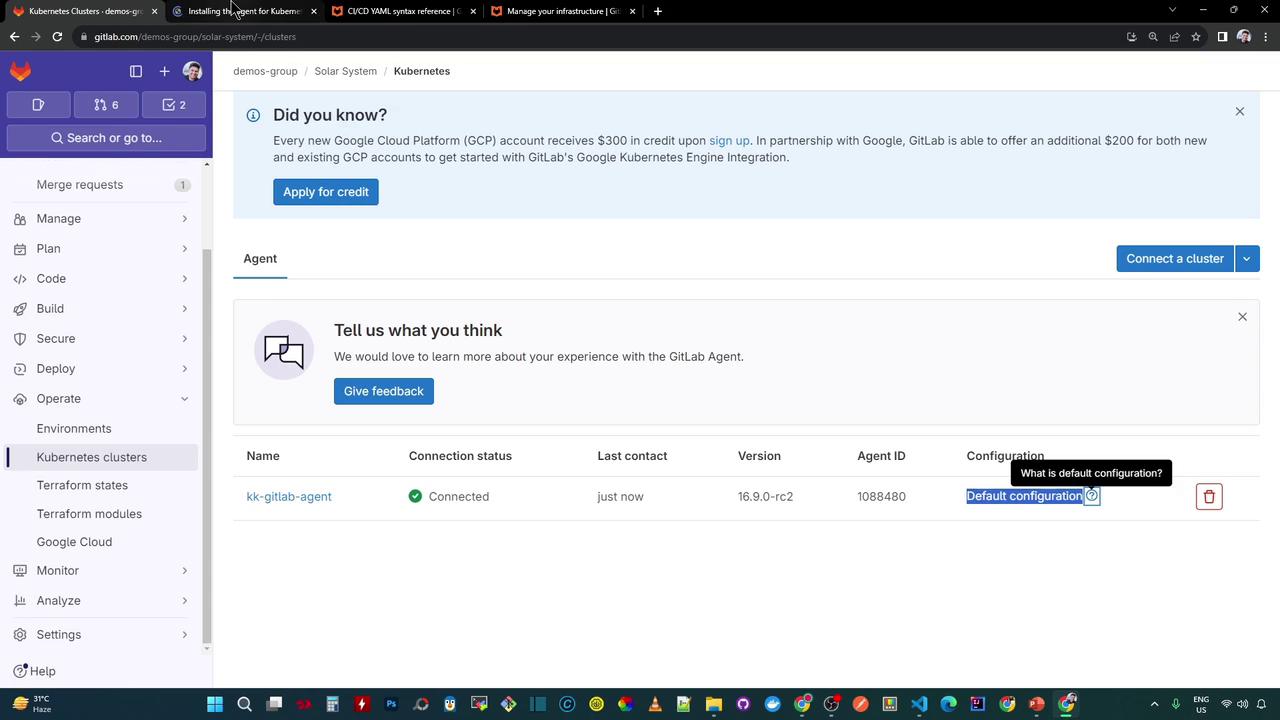Open Terraform modules in the sidebar
1280x720 pixels.
(x=103, y=513)
